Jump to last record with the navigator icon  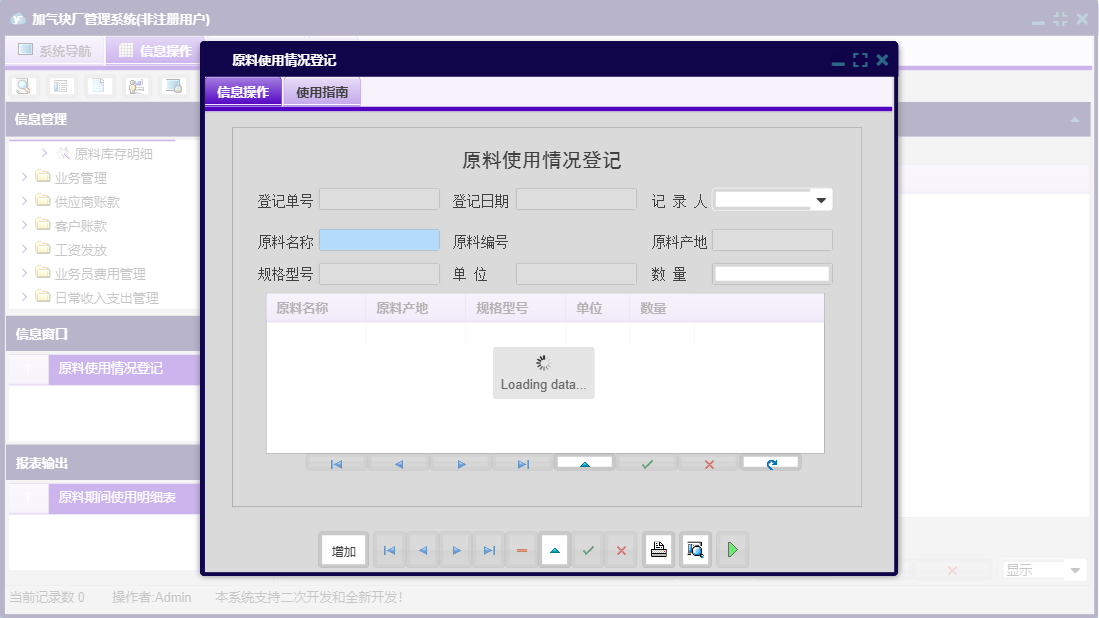click(522, 463)
